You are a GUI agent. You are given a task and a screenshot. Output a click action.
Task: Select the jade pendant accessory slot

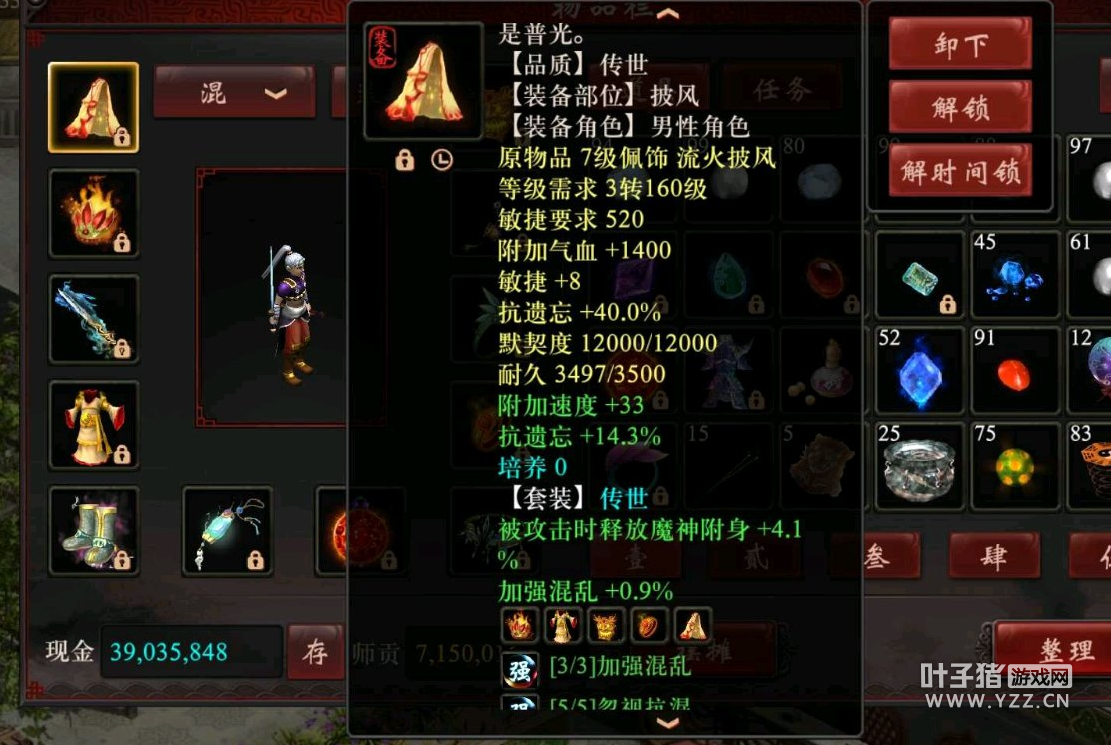[227, 530]
